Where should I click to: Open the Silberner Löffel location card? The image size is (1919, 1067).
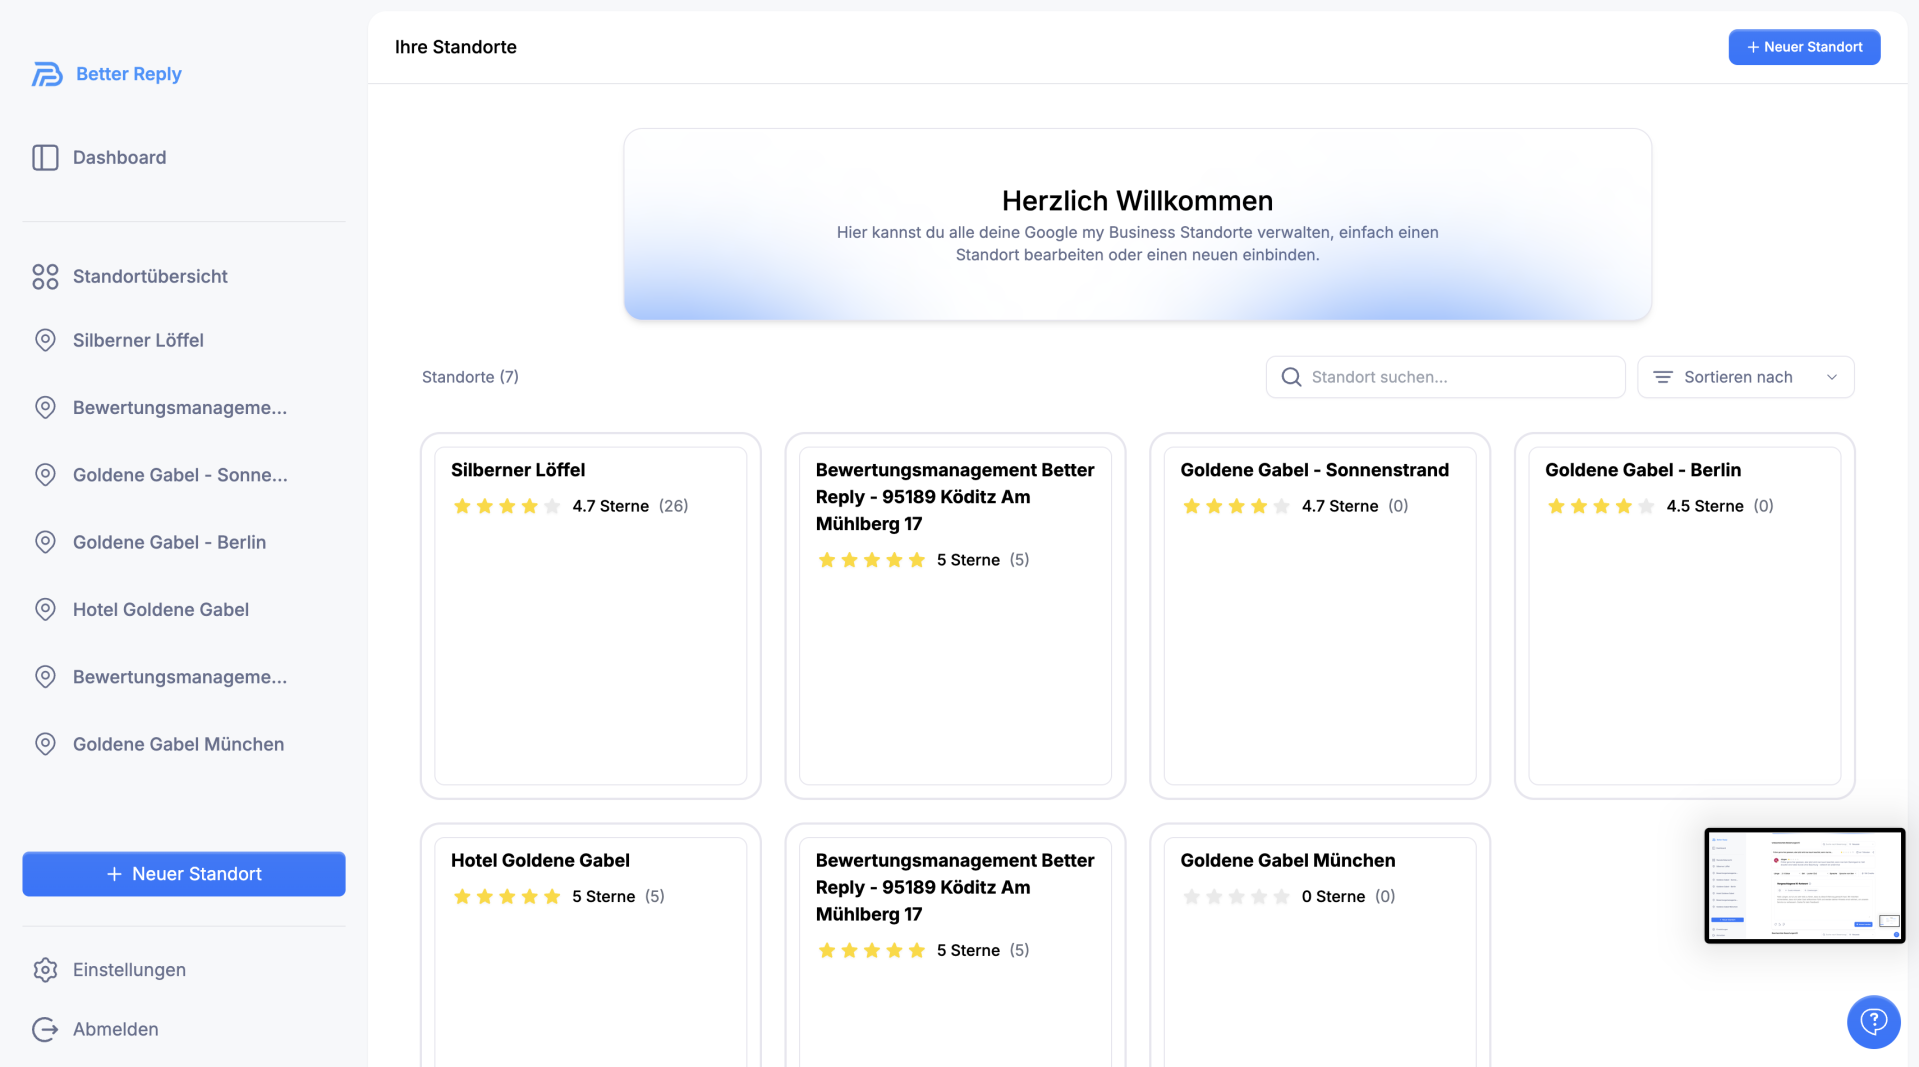pos(590,615)
